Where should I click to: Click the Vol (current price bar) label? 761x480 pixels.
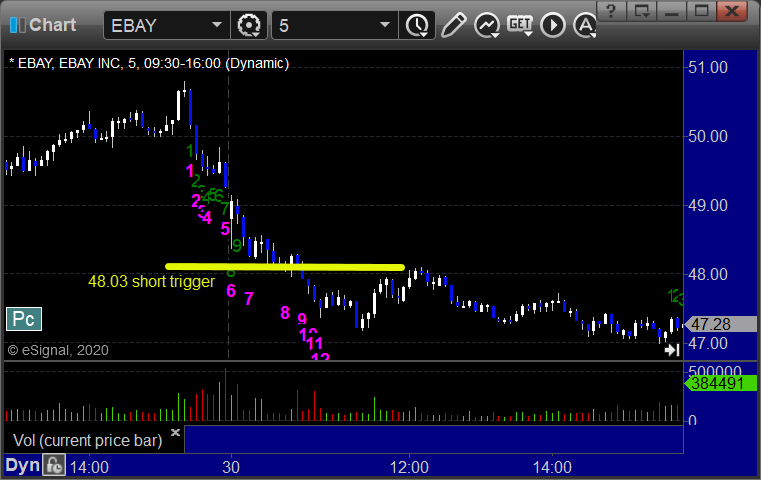(x=87, y=440)
